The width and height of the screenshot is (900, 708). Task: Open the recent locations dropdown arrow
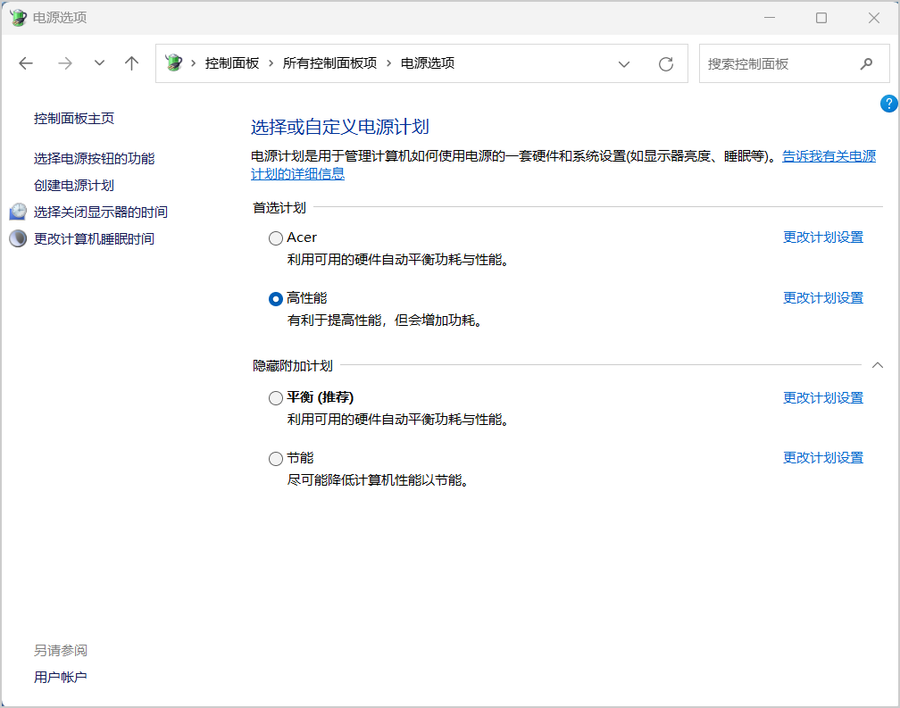pos(99,63)
